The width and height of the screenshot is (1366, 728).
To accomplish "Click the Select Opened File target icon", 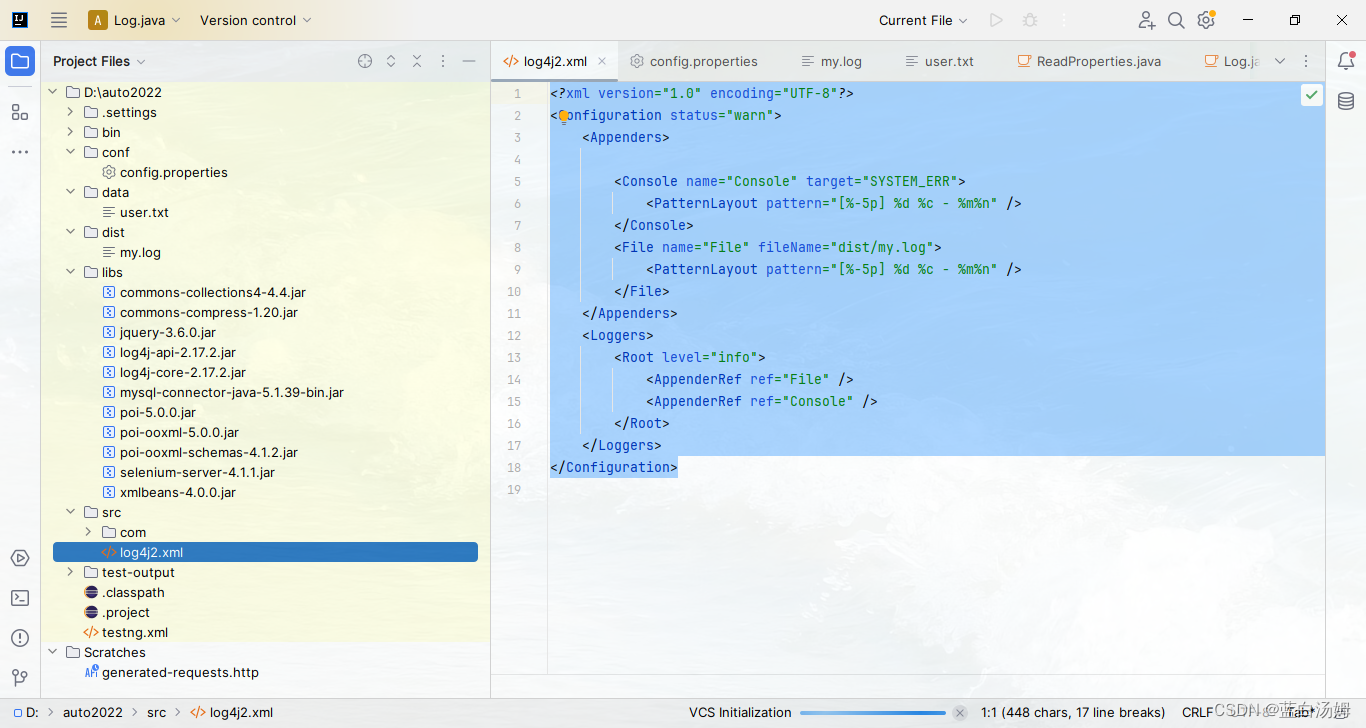I will click(x=365, y=61).
